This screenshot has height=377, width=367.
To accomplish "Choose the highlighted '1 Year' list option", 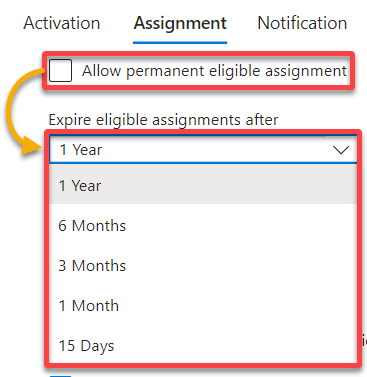I will point(203,185).
